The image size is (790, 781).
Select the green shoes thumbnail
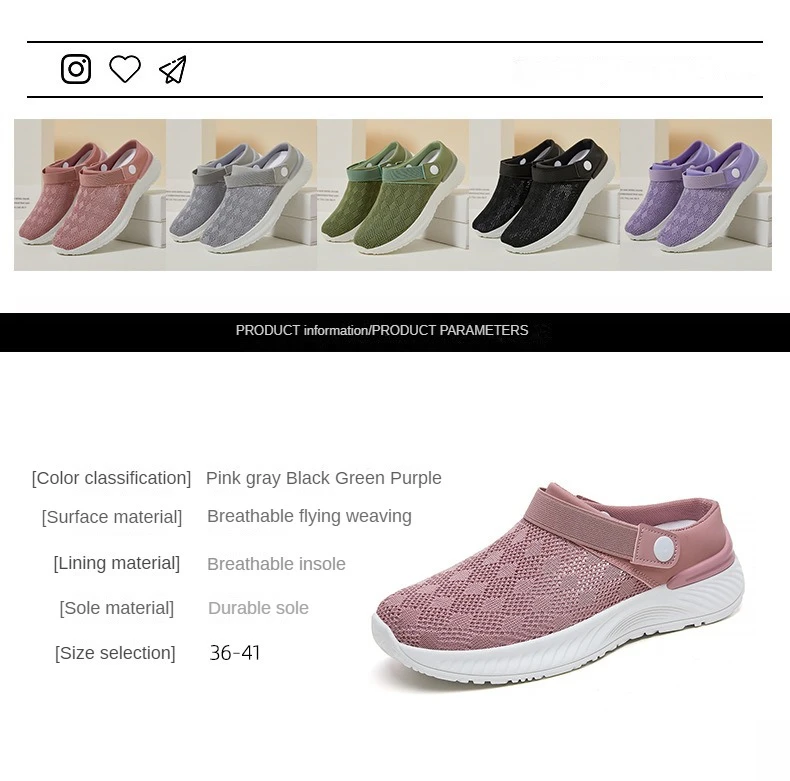[x=393, y=195]
